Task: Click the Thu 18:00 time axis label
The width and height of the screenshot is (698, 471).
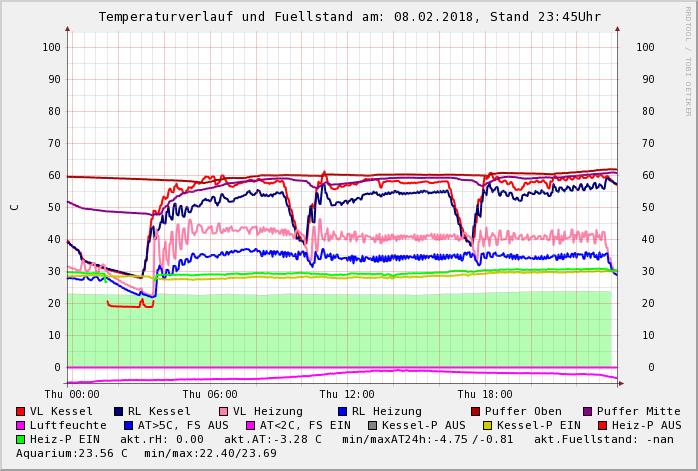Action: click(x=485, y=394)
